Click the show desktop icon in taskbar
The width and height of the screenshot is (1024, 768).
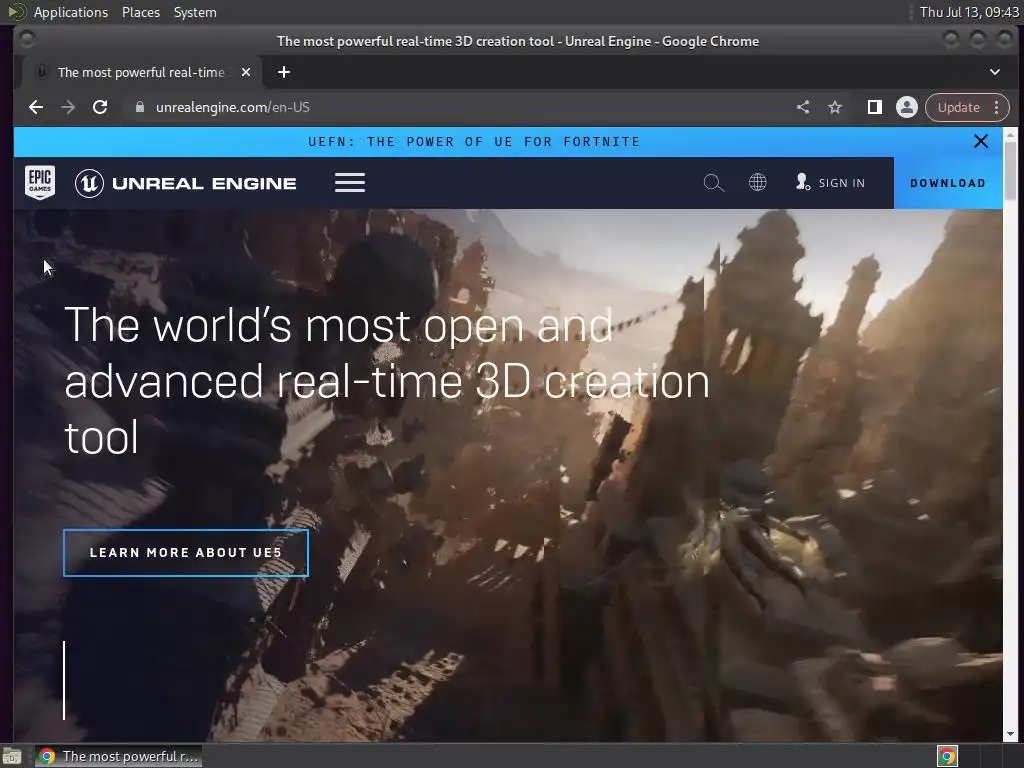click(12, 757)
